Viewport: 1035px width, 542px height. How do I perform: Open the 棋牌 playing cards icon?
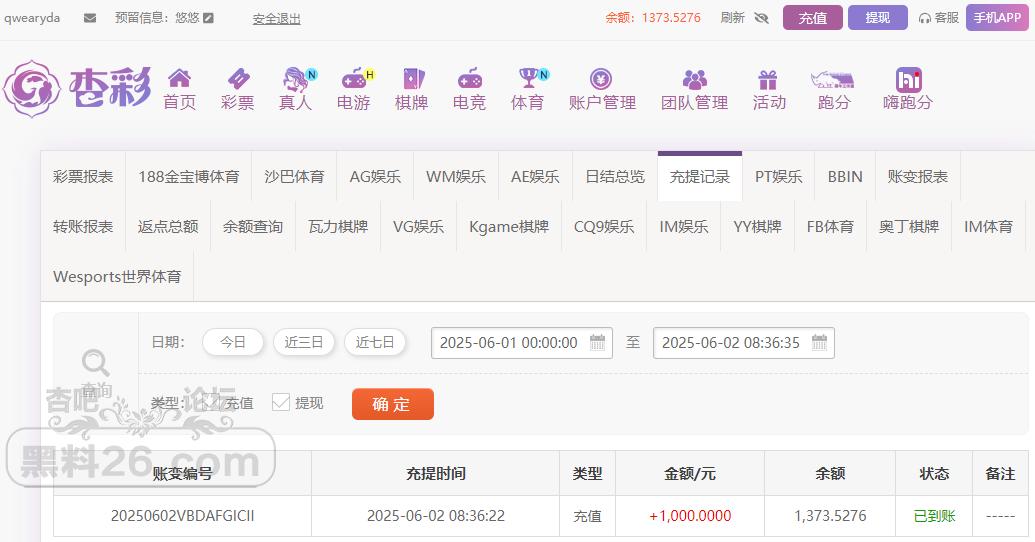pos(411,79)
